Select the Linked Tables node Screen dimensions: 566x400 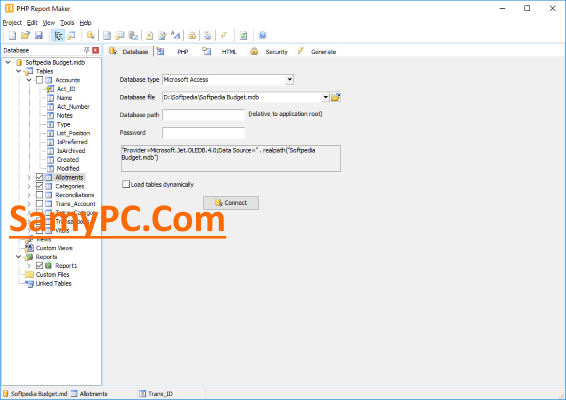coord(53,283)
